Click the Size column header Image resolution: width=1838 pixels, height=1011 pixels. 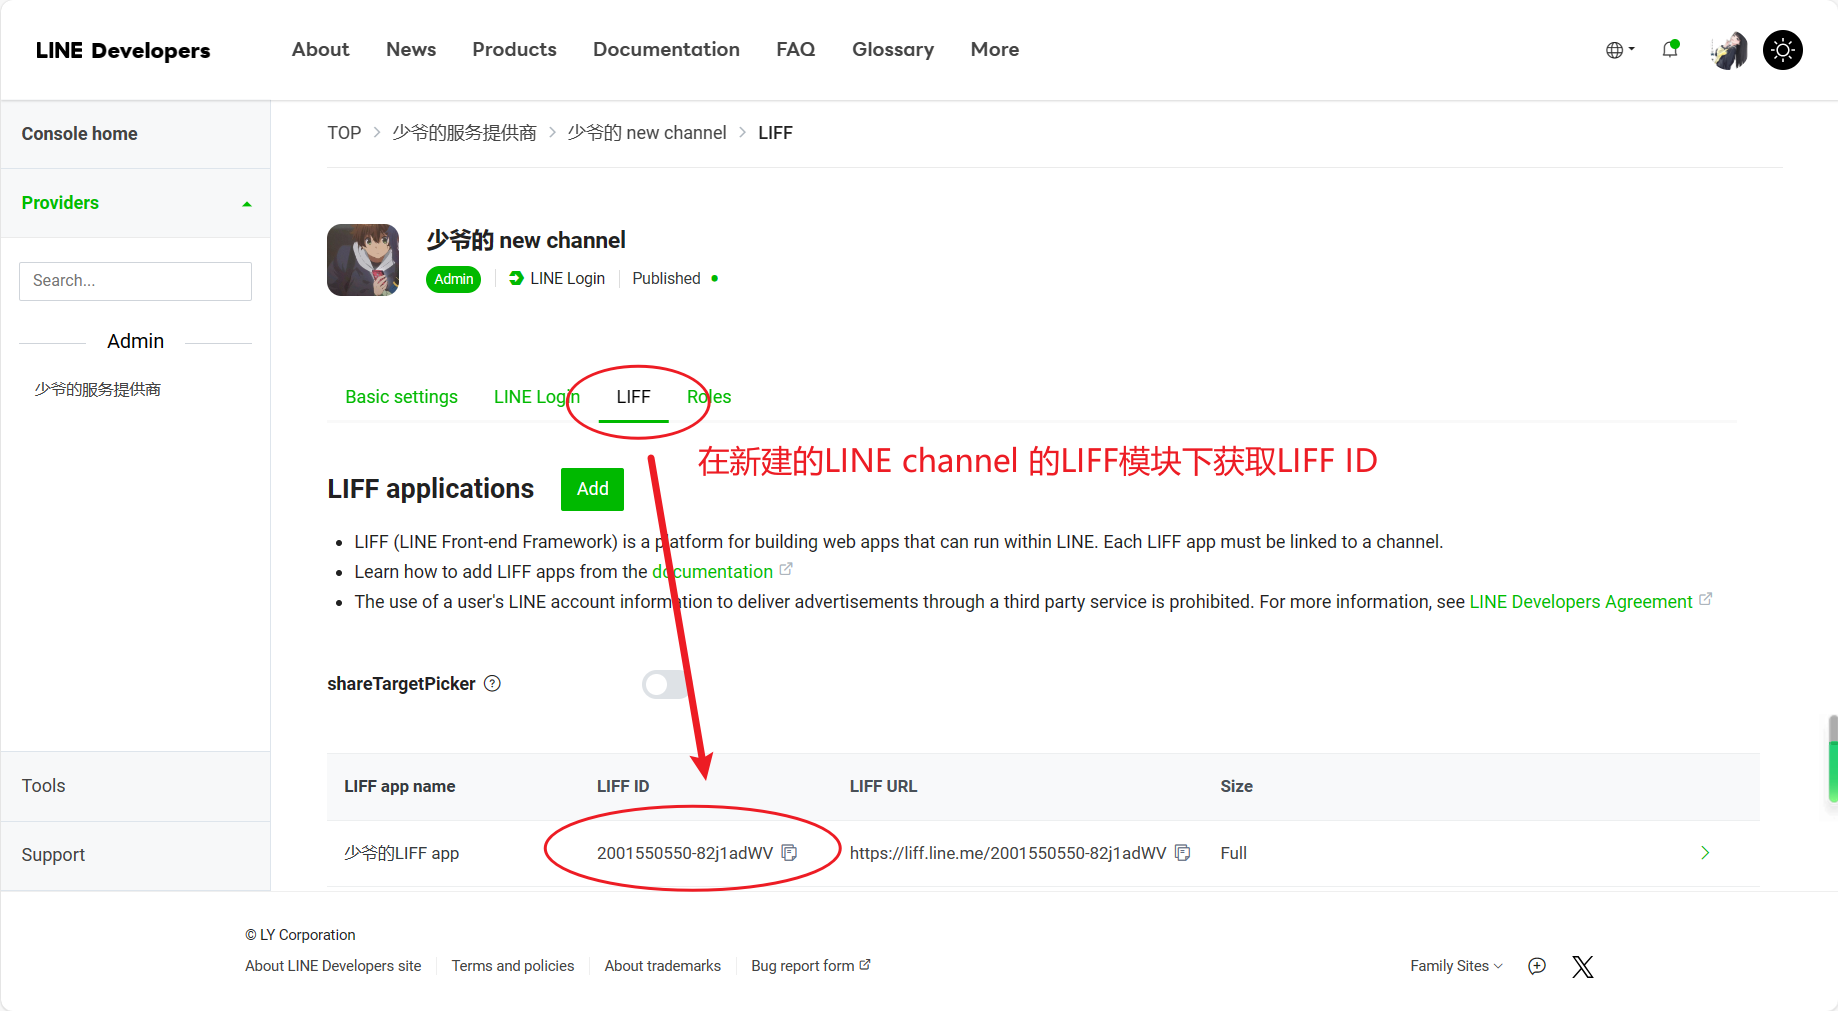tap(1236, 787)
